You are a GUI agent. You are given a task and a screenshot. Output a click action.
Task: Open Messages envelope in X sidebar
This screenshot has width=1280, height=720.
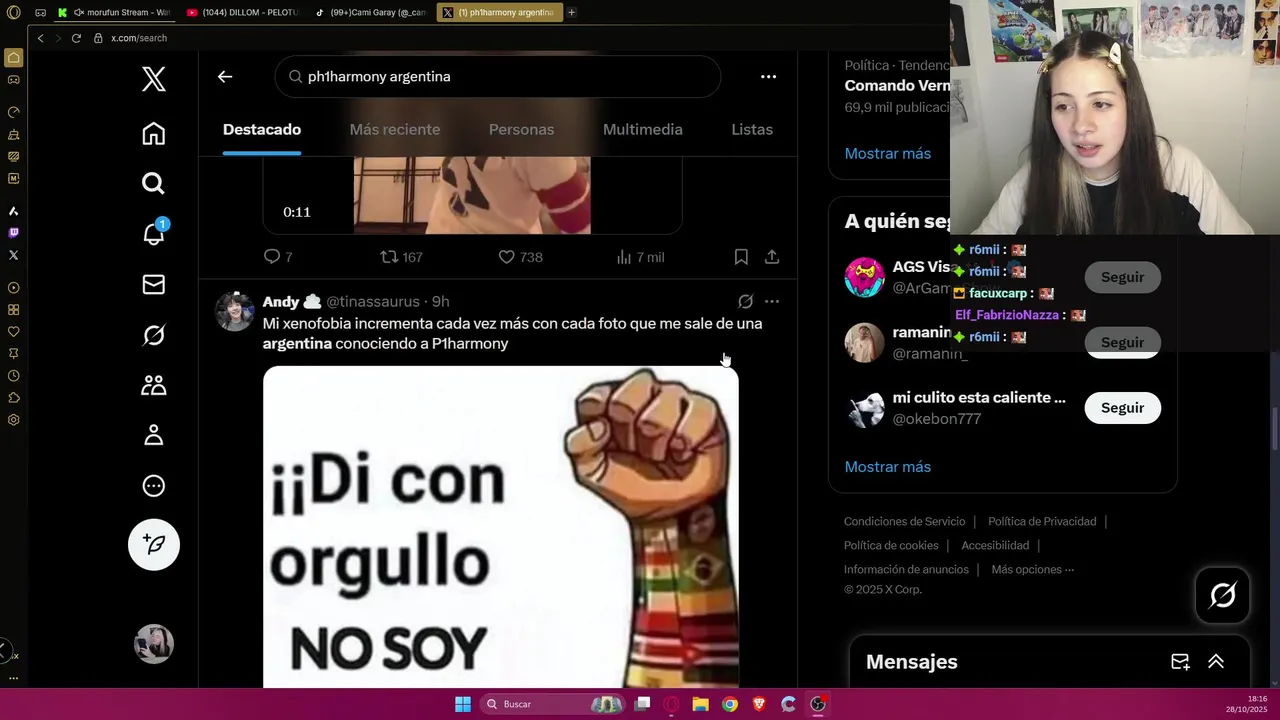(153, 285)
